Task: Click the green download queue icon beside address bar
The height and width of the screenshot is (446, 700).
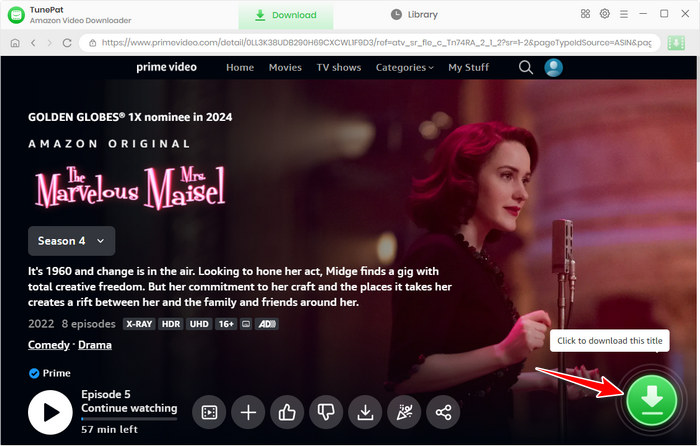Action: pyautogui.click(x=676, y=43)
